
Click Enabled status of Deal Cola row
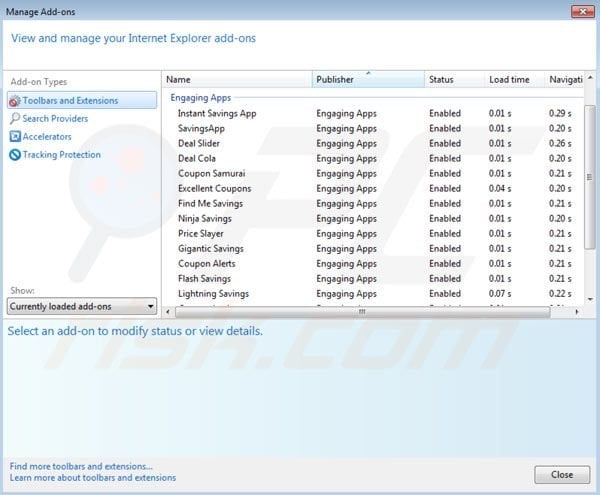445,158
